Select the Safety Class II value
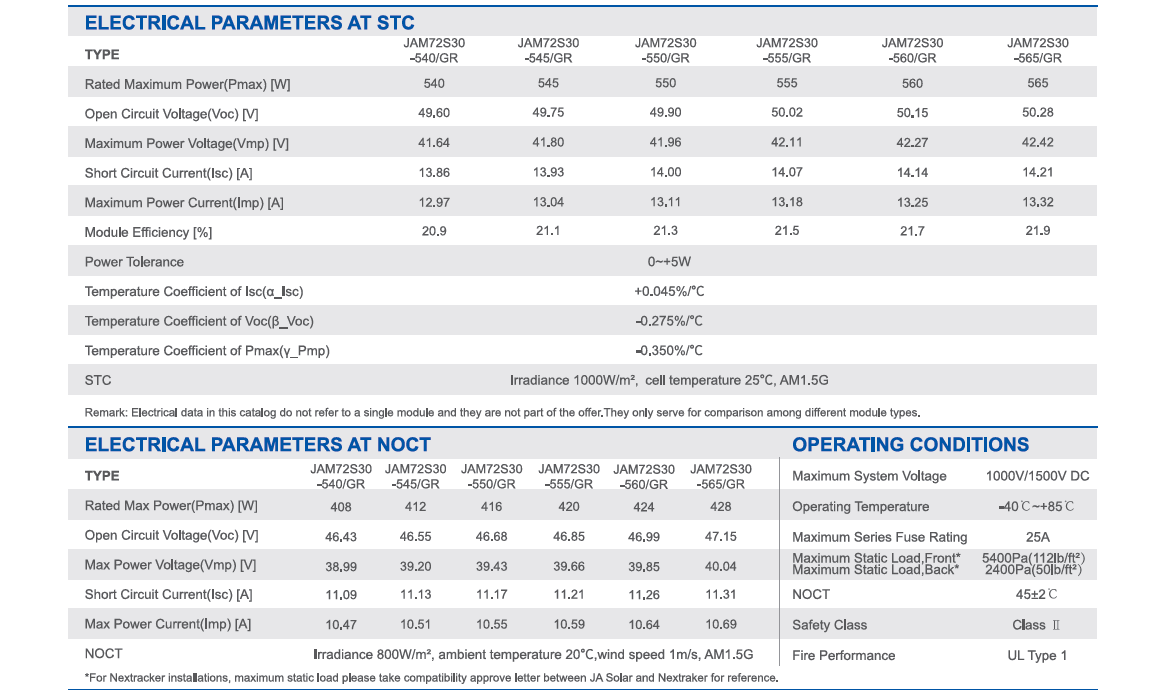This screenshot has height=690, width=1163. tap(1036, 625)
